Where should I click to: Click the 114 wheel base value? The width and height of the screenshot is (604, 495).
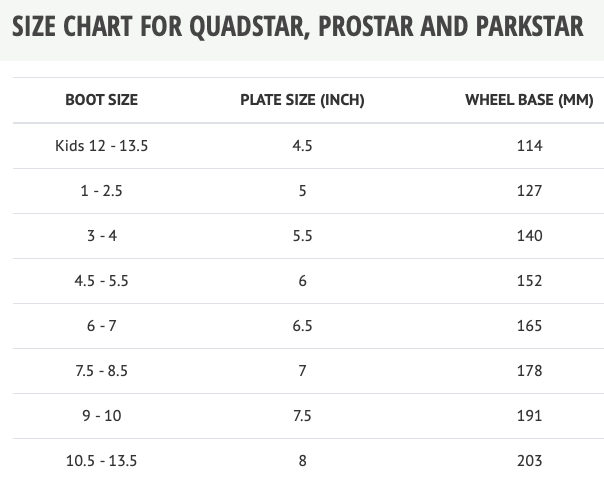click(x=530, y=146)
